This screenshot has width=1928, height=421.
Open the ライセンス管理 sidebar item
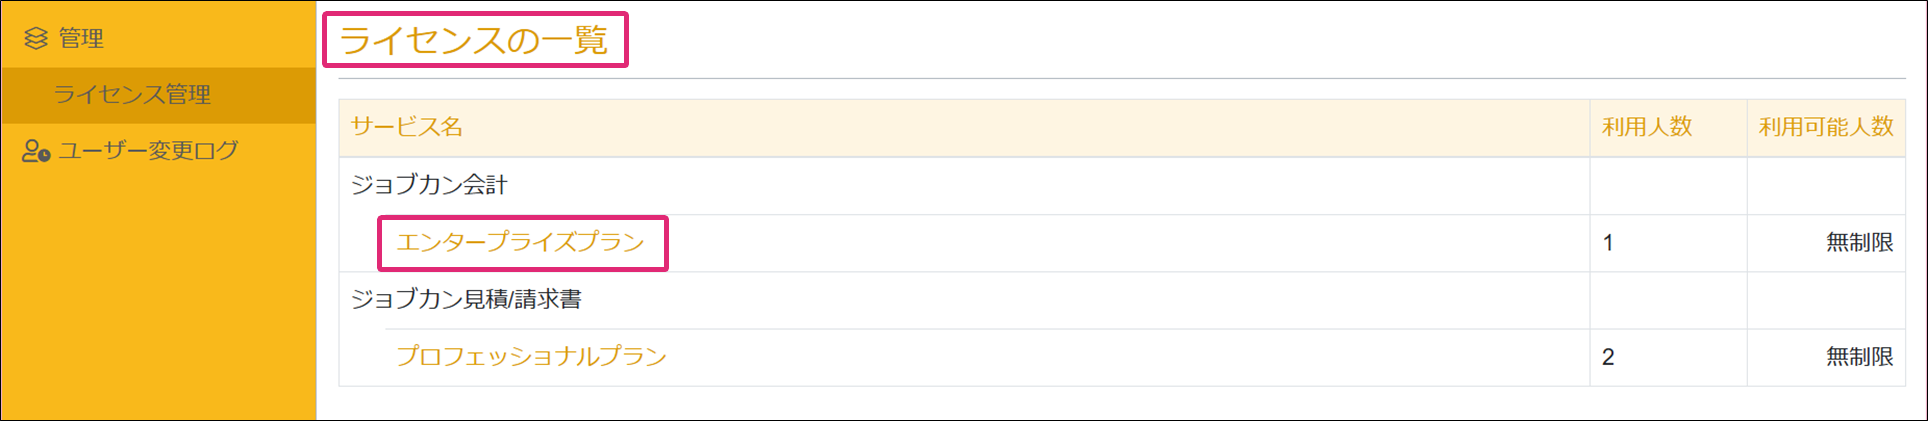click(x=132, y=95)
